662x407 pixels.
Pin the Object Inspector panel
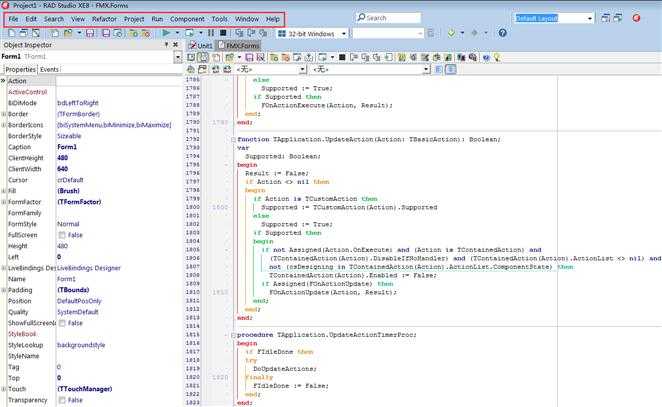166,44
